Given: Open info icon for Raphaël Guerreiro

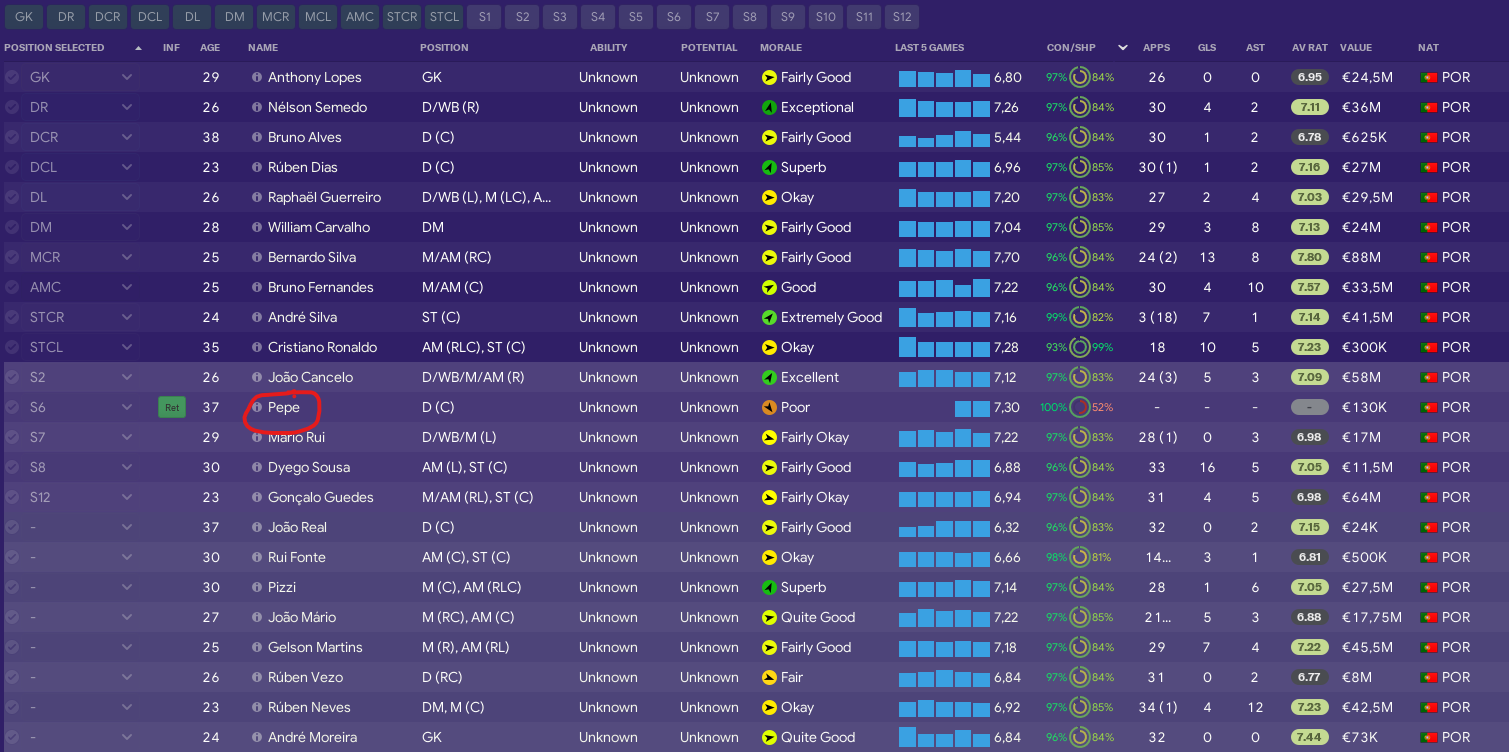Looking at the screenshot, I should coord(257,197).
